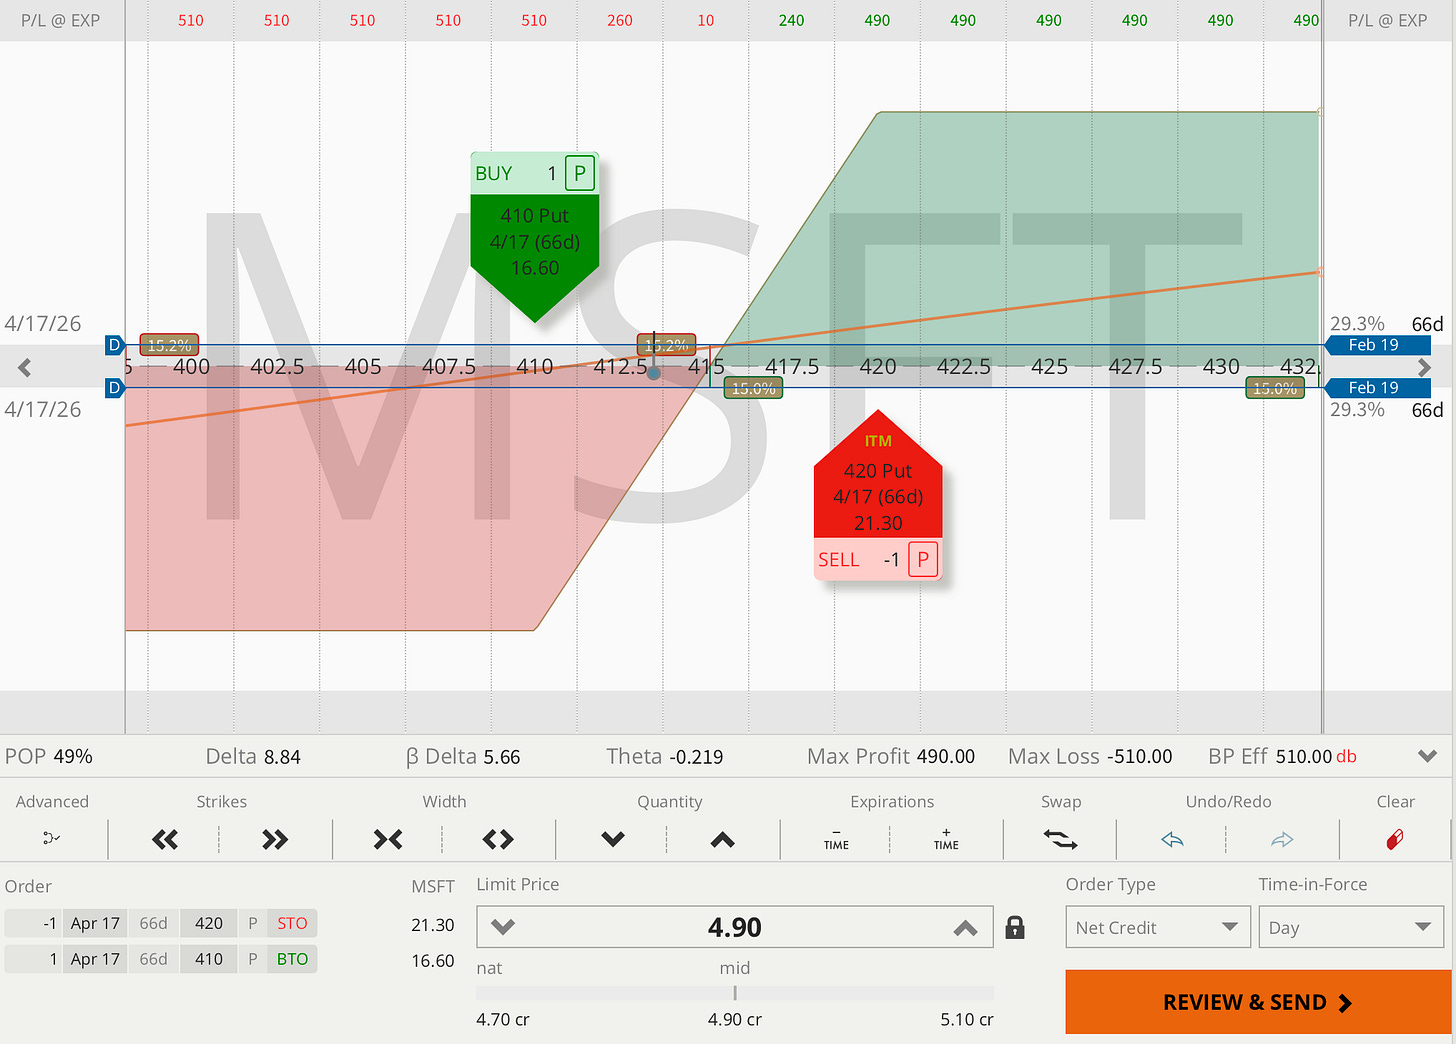Select the lower D marker on left edge

click(x=115, y=387)
